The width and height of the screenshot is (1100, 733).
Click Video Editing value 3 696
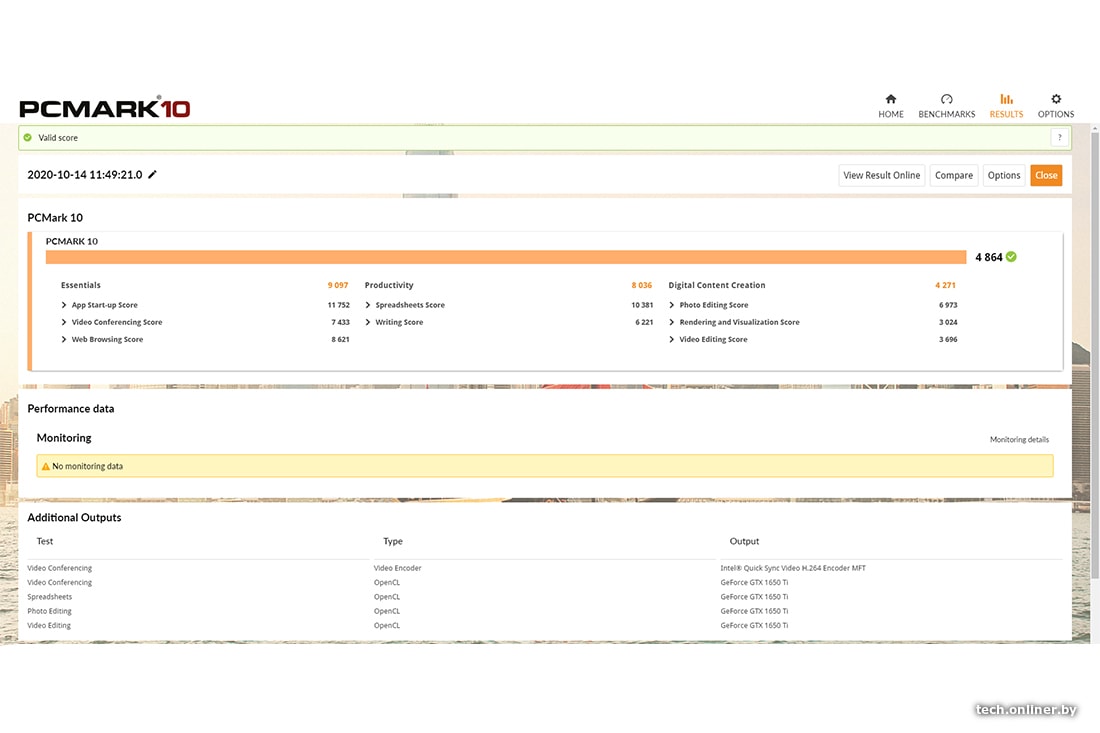[x=948, y=339]
